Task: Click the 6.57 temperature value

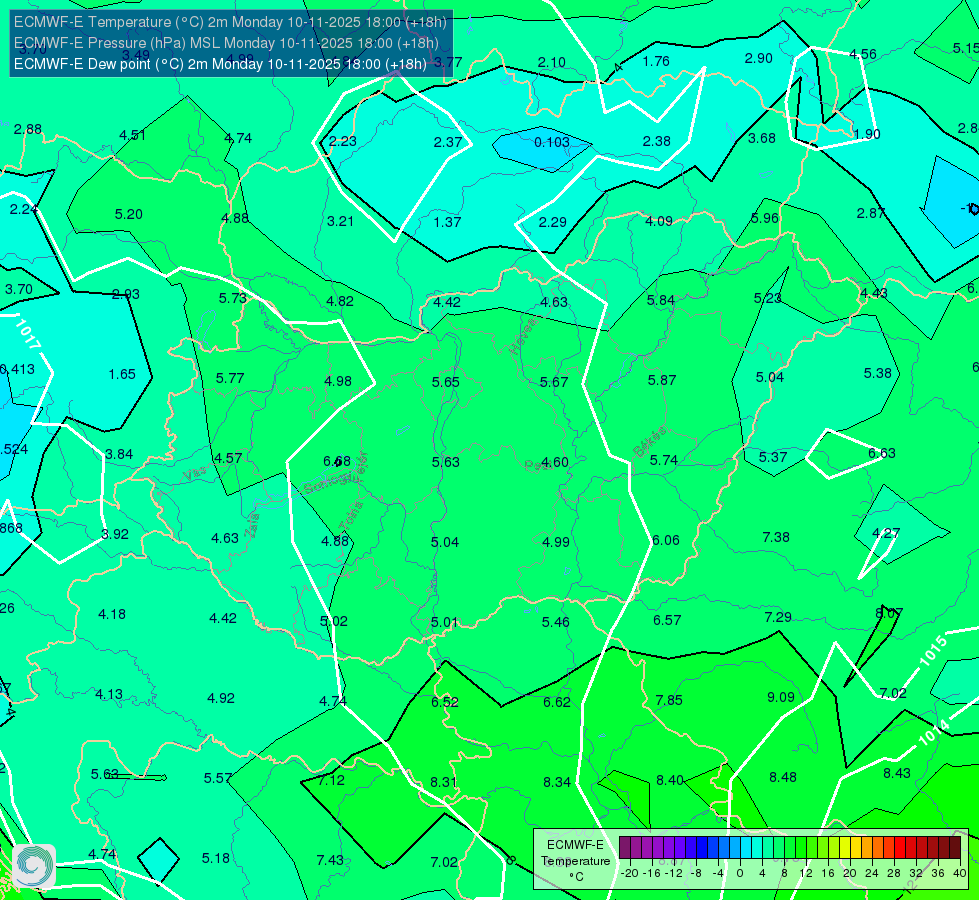Action: pyautogui.click(x=667, y=620)
